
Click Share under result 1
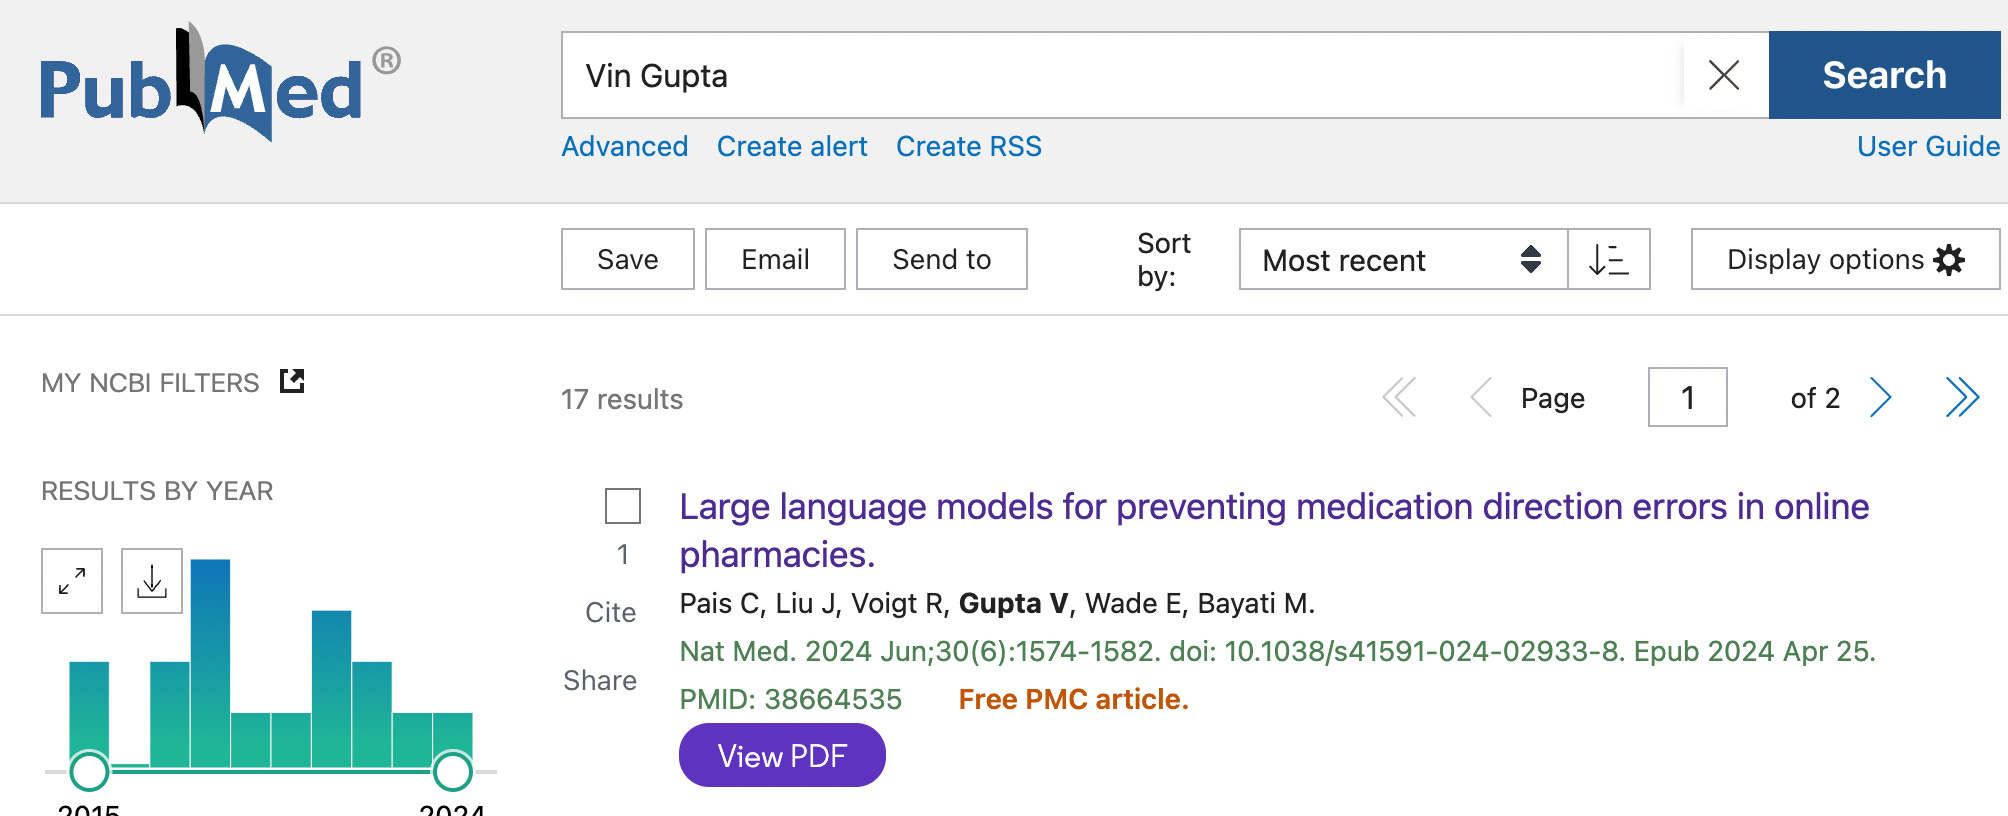tap(600, 680)
